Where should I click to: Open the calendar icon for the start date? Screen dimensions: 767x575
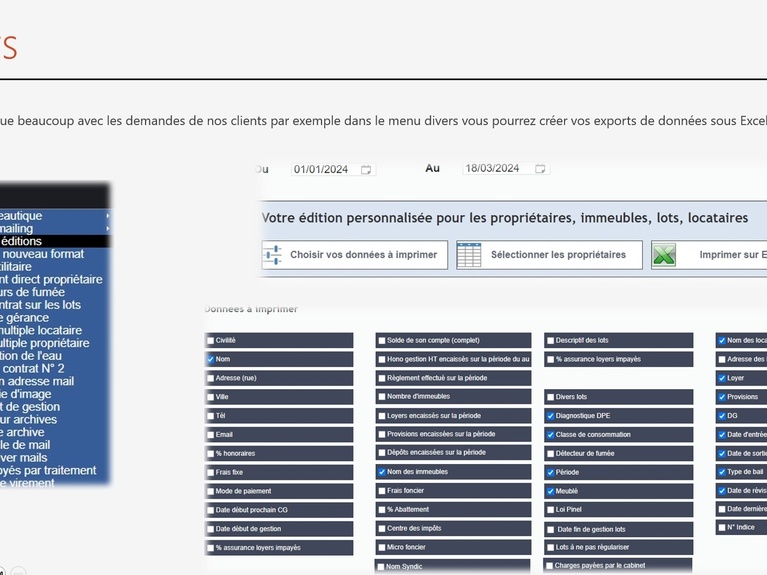(x=366, y=170)
